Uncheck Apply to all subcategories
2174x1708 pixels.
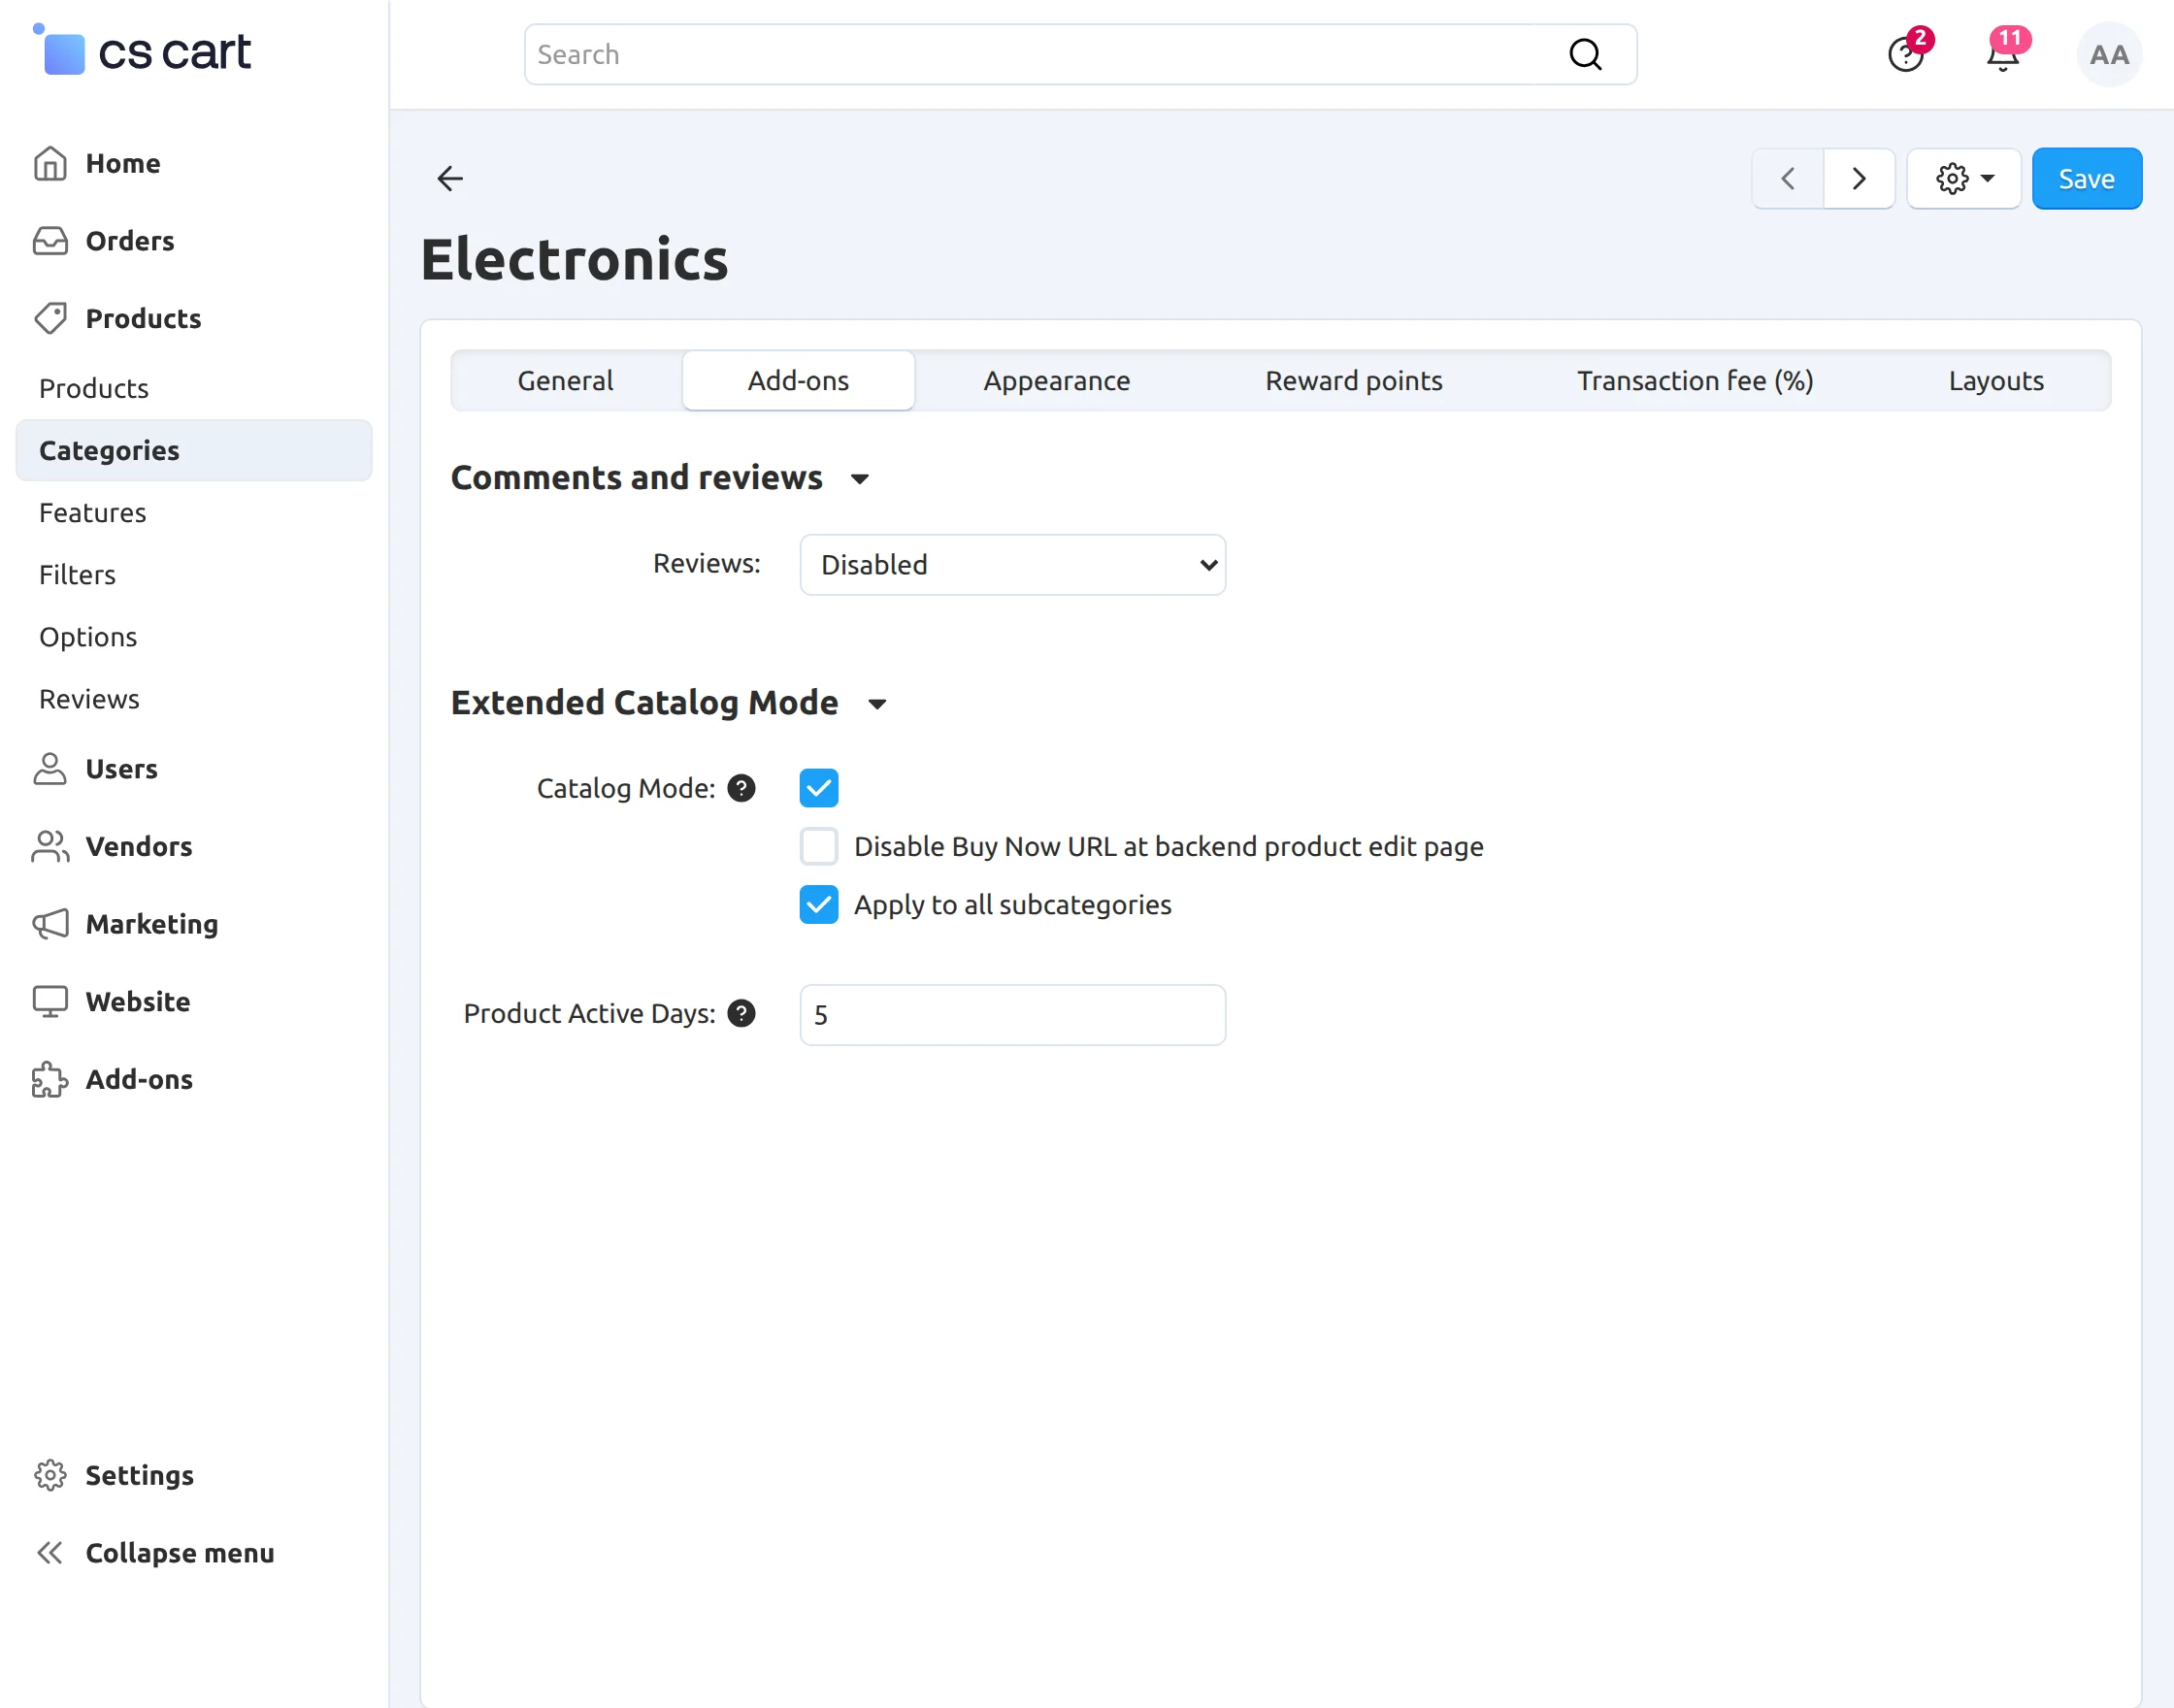pyautogui.click(x=819, y=905)
